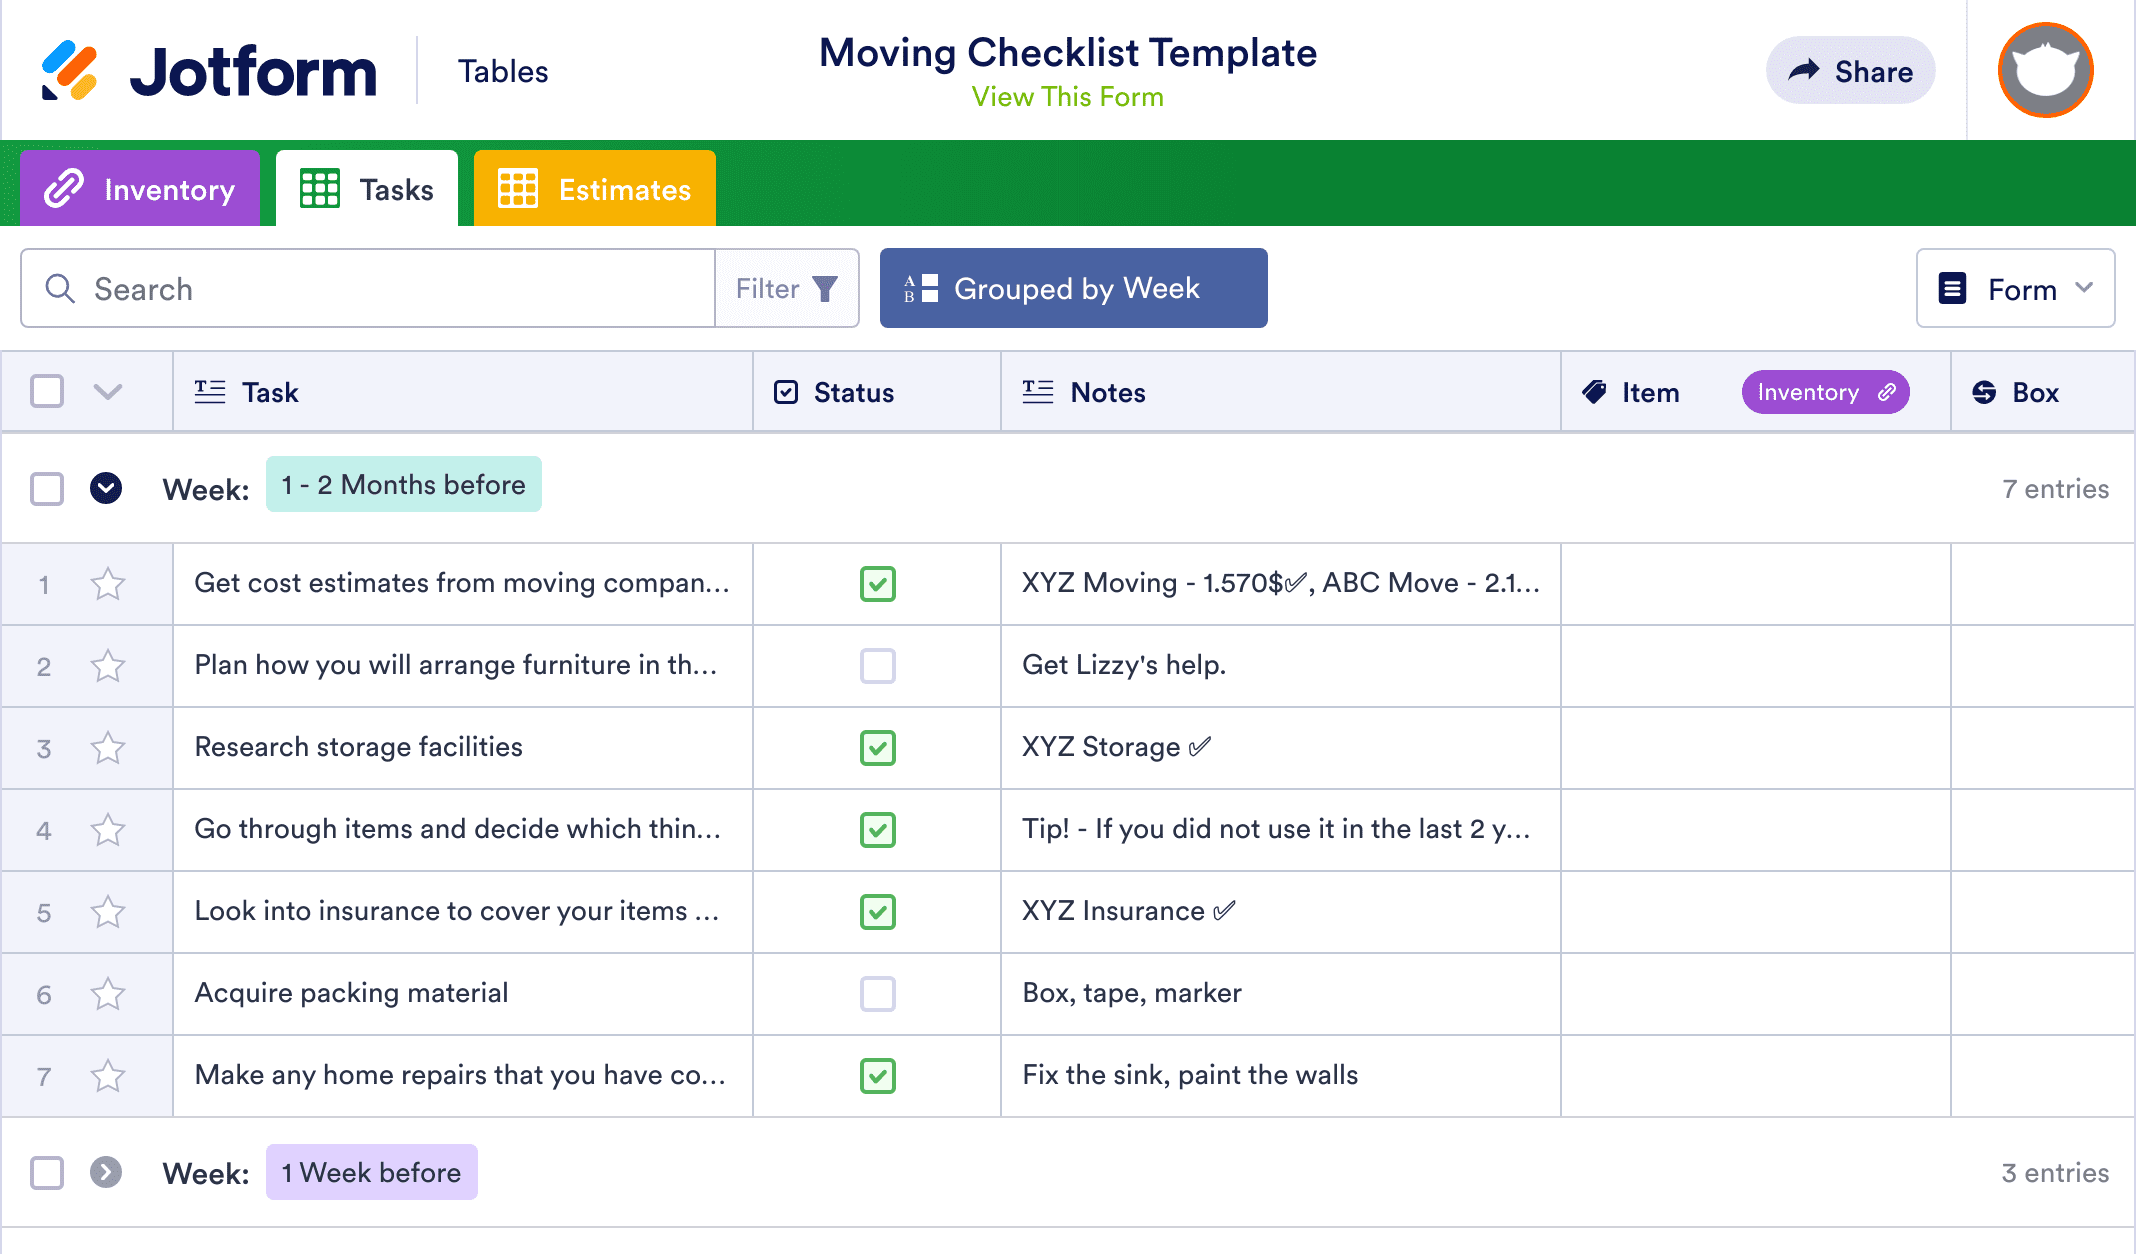Expand the 1 Week before group
Screen dimensions: 2136x1254
pyautogui.click(x=106, y=1172)
